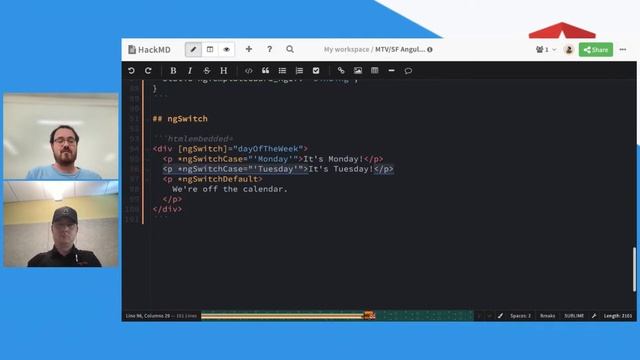Open search with magnifier icon
640x360 pixels.
coord(290,49)
